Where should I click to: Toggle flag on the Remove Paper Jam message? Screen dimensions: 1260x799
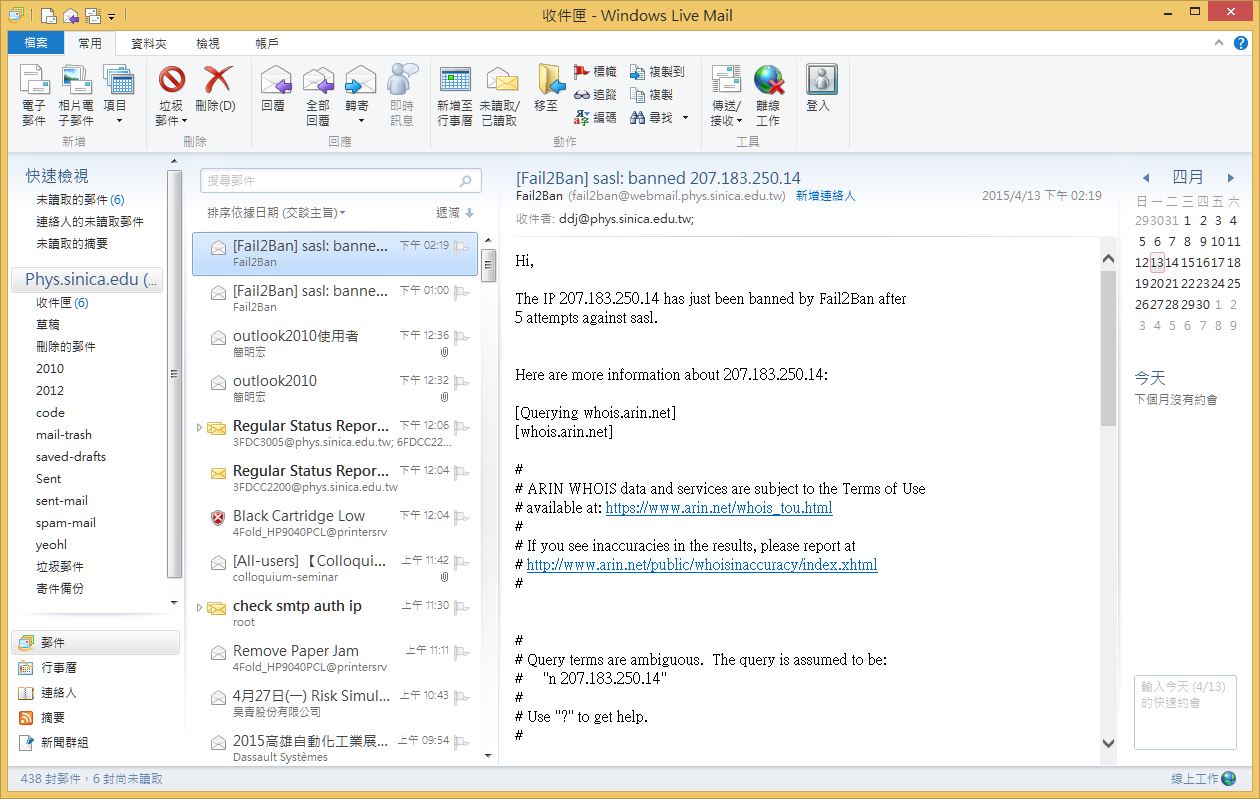[x=461, y=651]
